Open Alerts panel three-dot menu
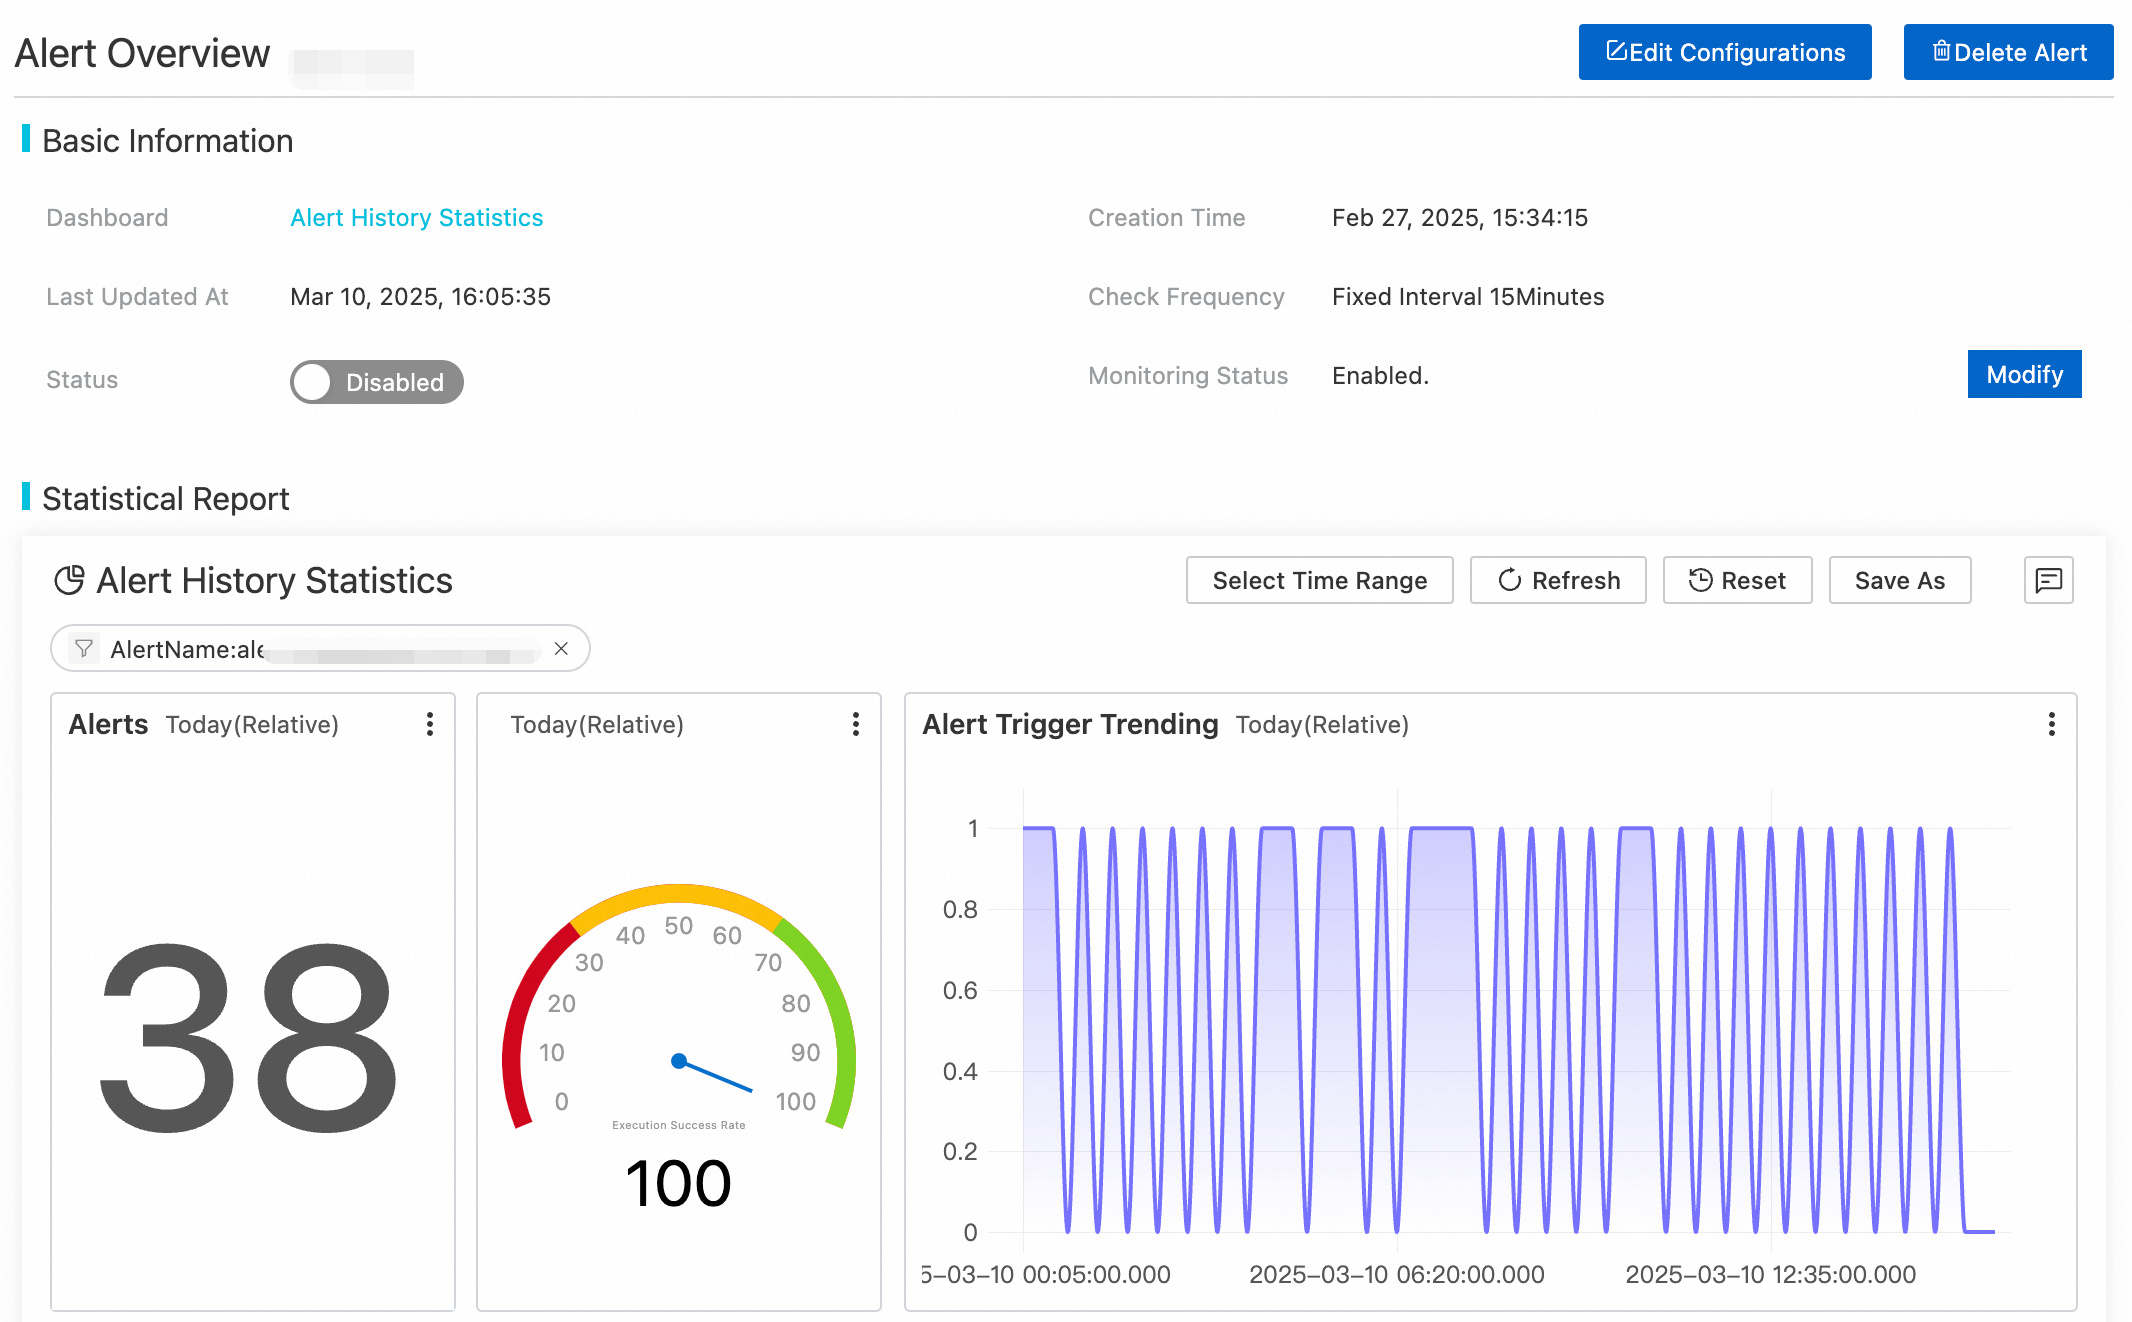The height and width of the screenshot is (1322, 2132). [x=430, y=724]
